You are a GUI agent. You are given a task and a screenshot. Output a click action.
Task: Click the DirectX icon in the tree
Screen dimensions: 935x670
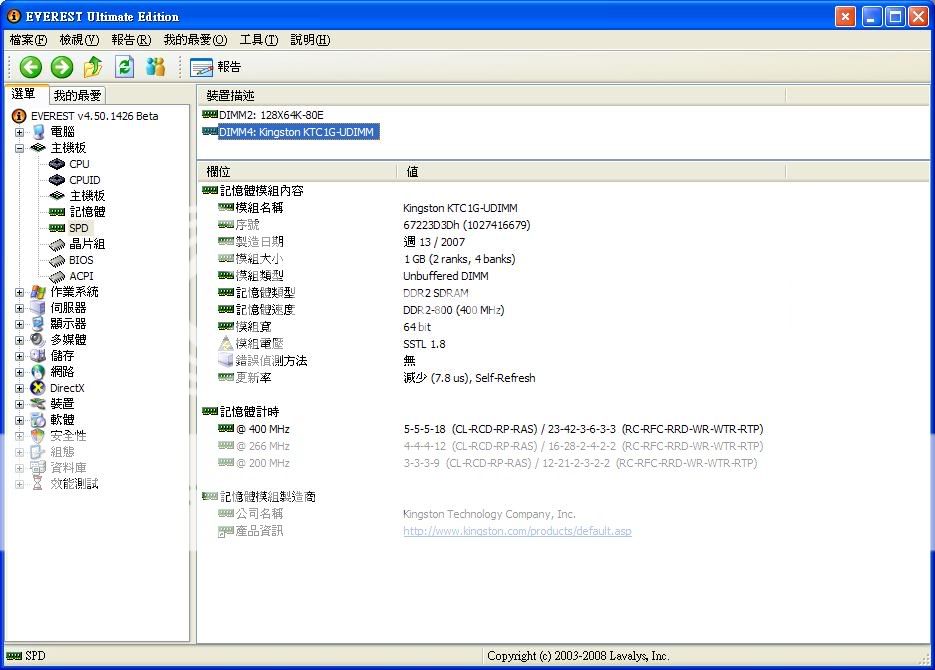(x=38, y=388)
